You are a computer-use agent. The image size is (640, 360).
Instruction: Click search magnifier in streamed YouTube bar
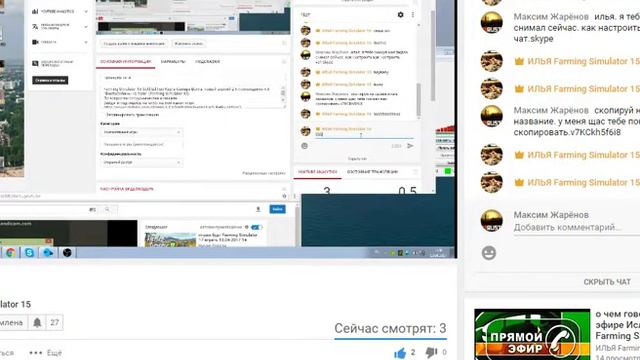click(x=107, y=209)
